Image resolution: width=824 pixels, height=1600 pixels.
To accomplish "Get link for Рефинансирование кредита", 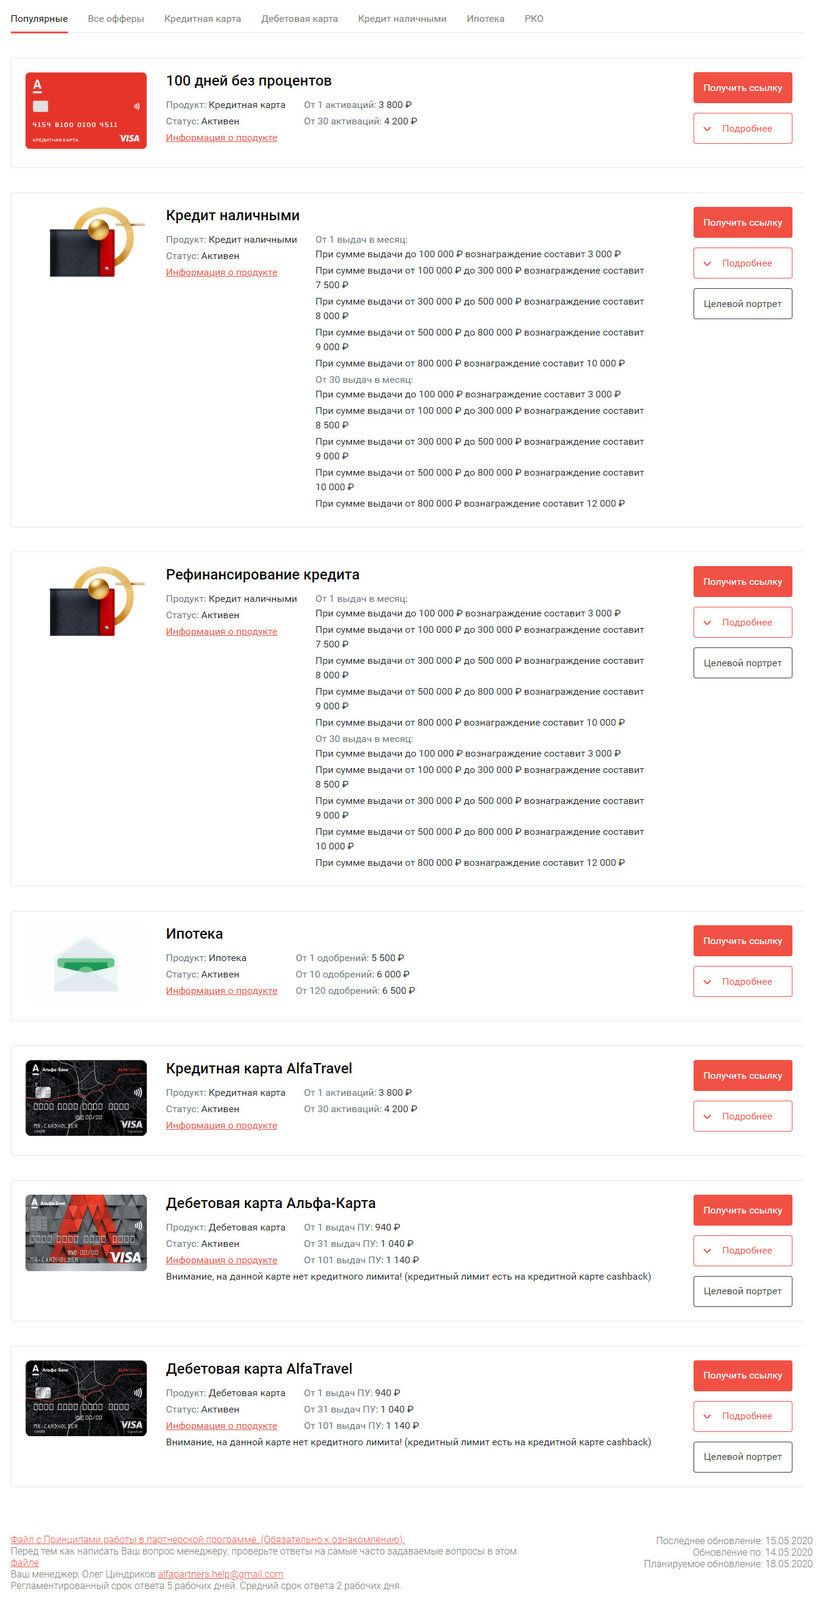I will 742,582.
